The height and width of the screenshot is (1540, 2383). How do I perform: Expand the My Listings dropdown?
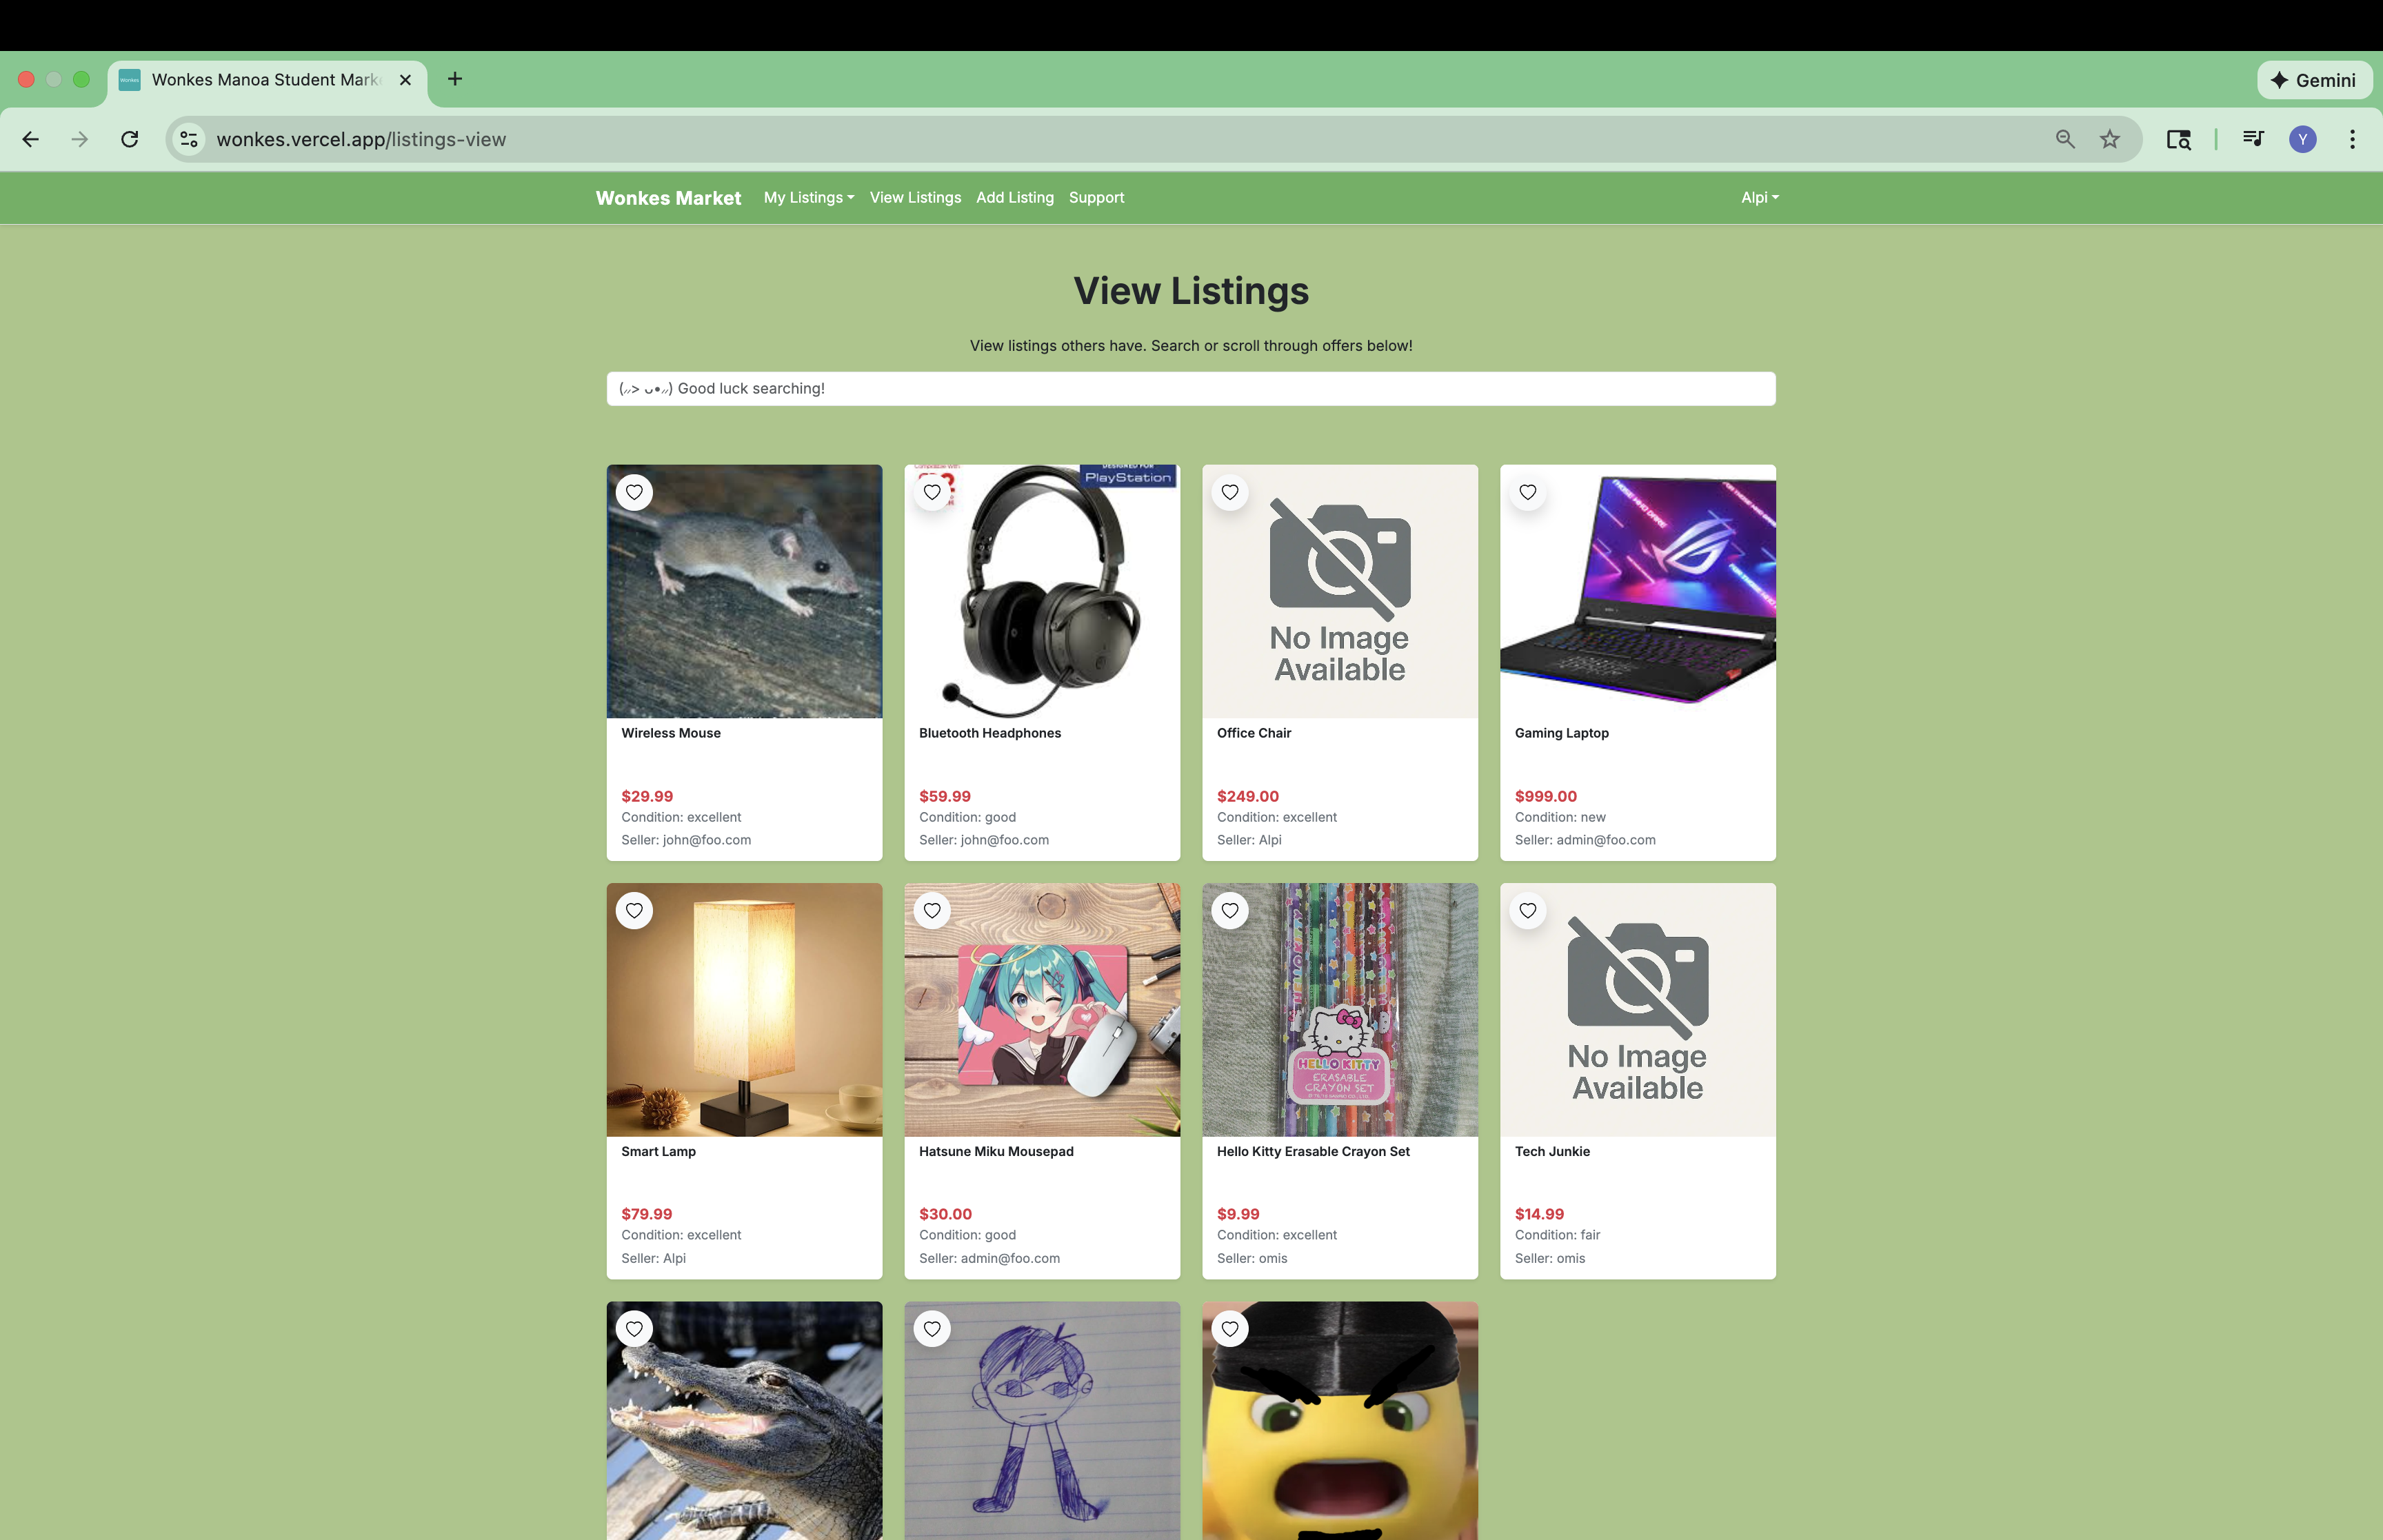tap(809, 198)
